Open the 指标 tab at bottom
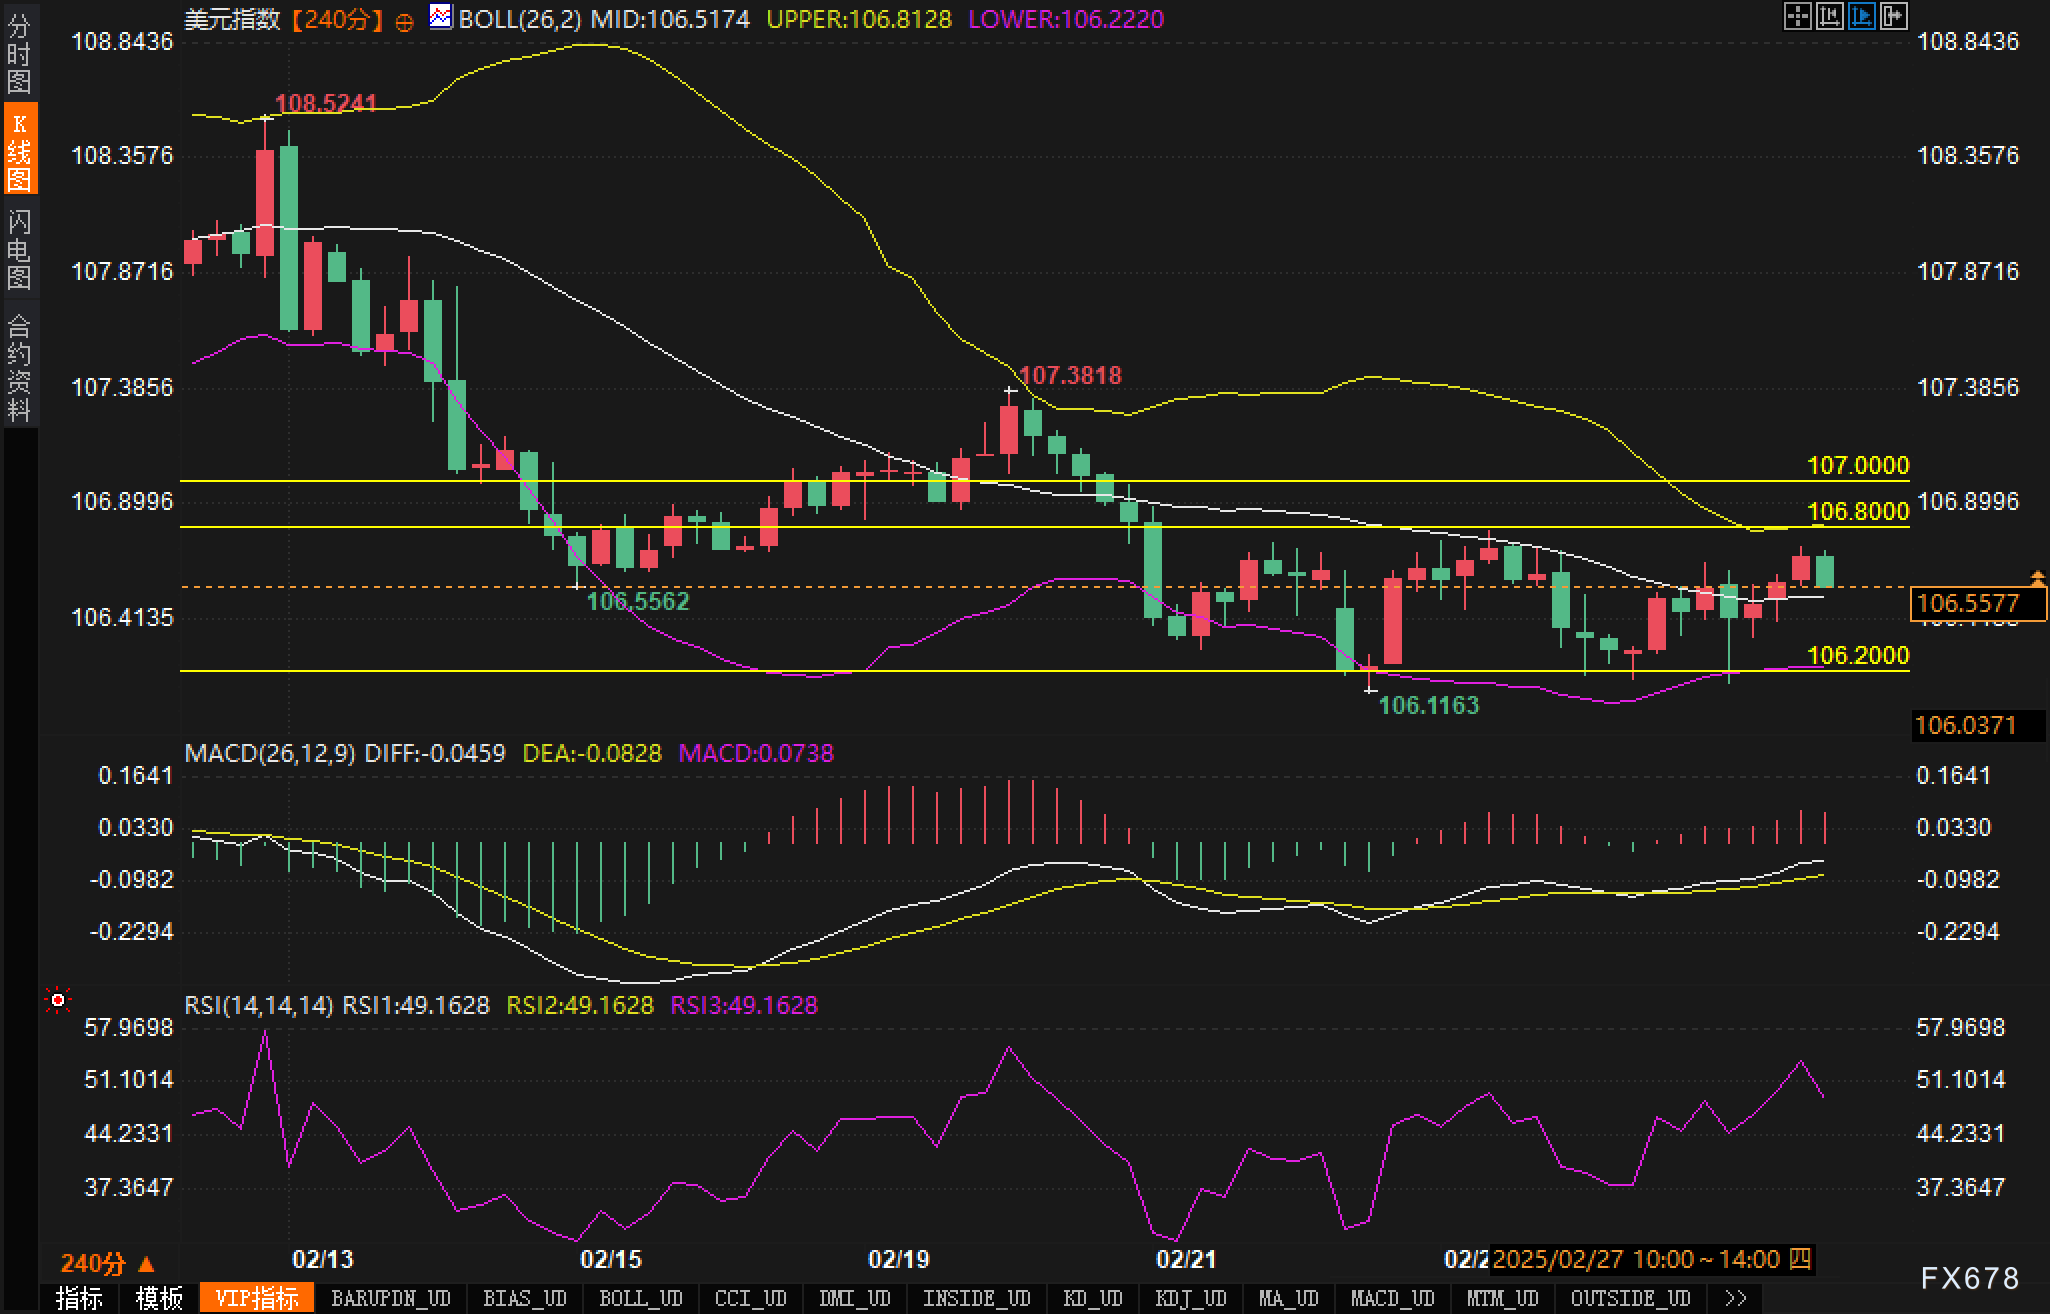2050x1314 pixels. click(x=79, y=1298)
